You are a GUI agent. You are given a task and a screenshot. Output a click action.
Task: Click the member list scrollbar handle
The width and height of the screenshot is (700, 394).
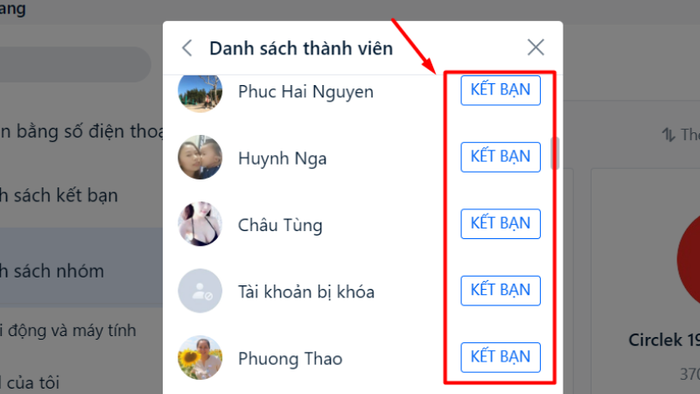click(x=555, y=153)
